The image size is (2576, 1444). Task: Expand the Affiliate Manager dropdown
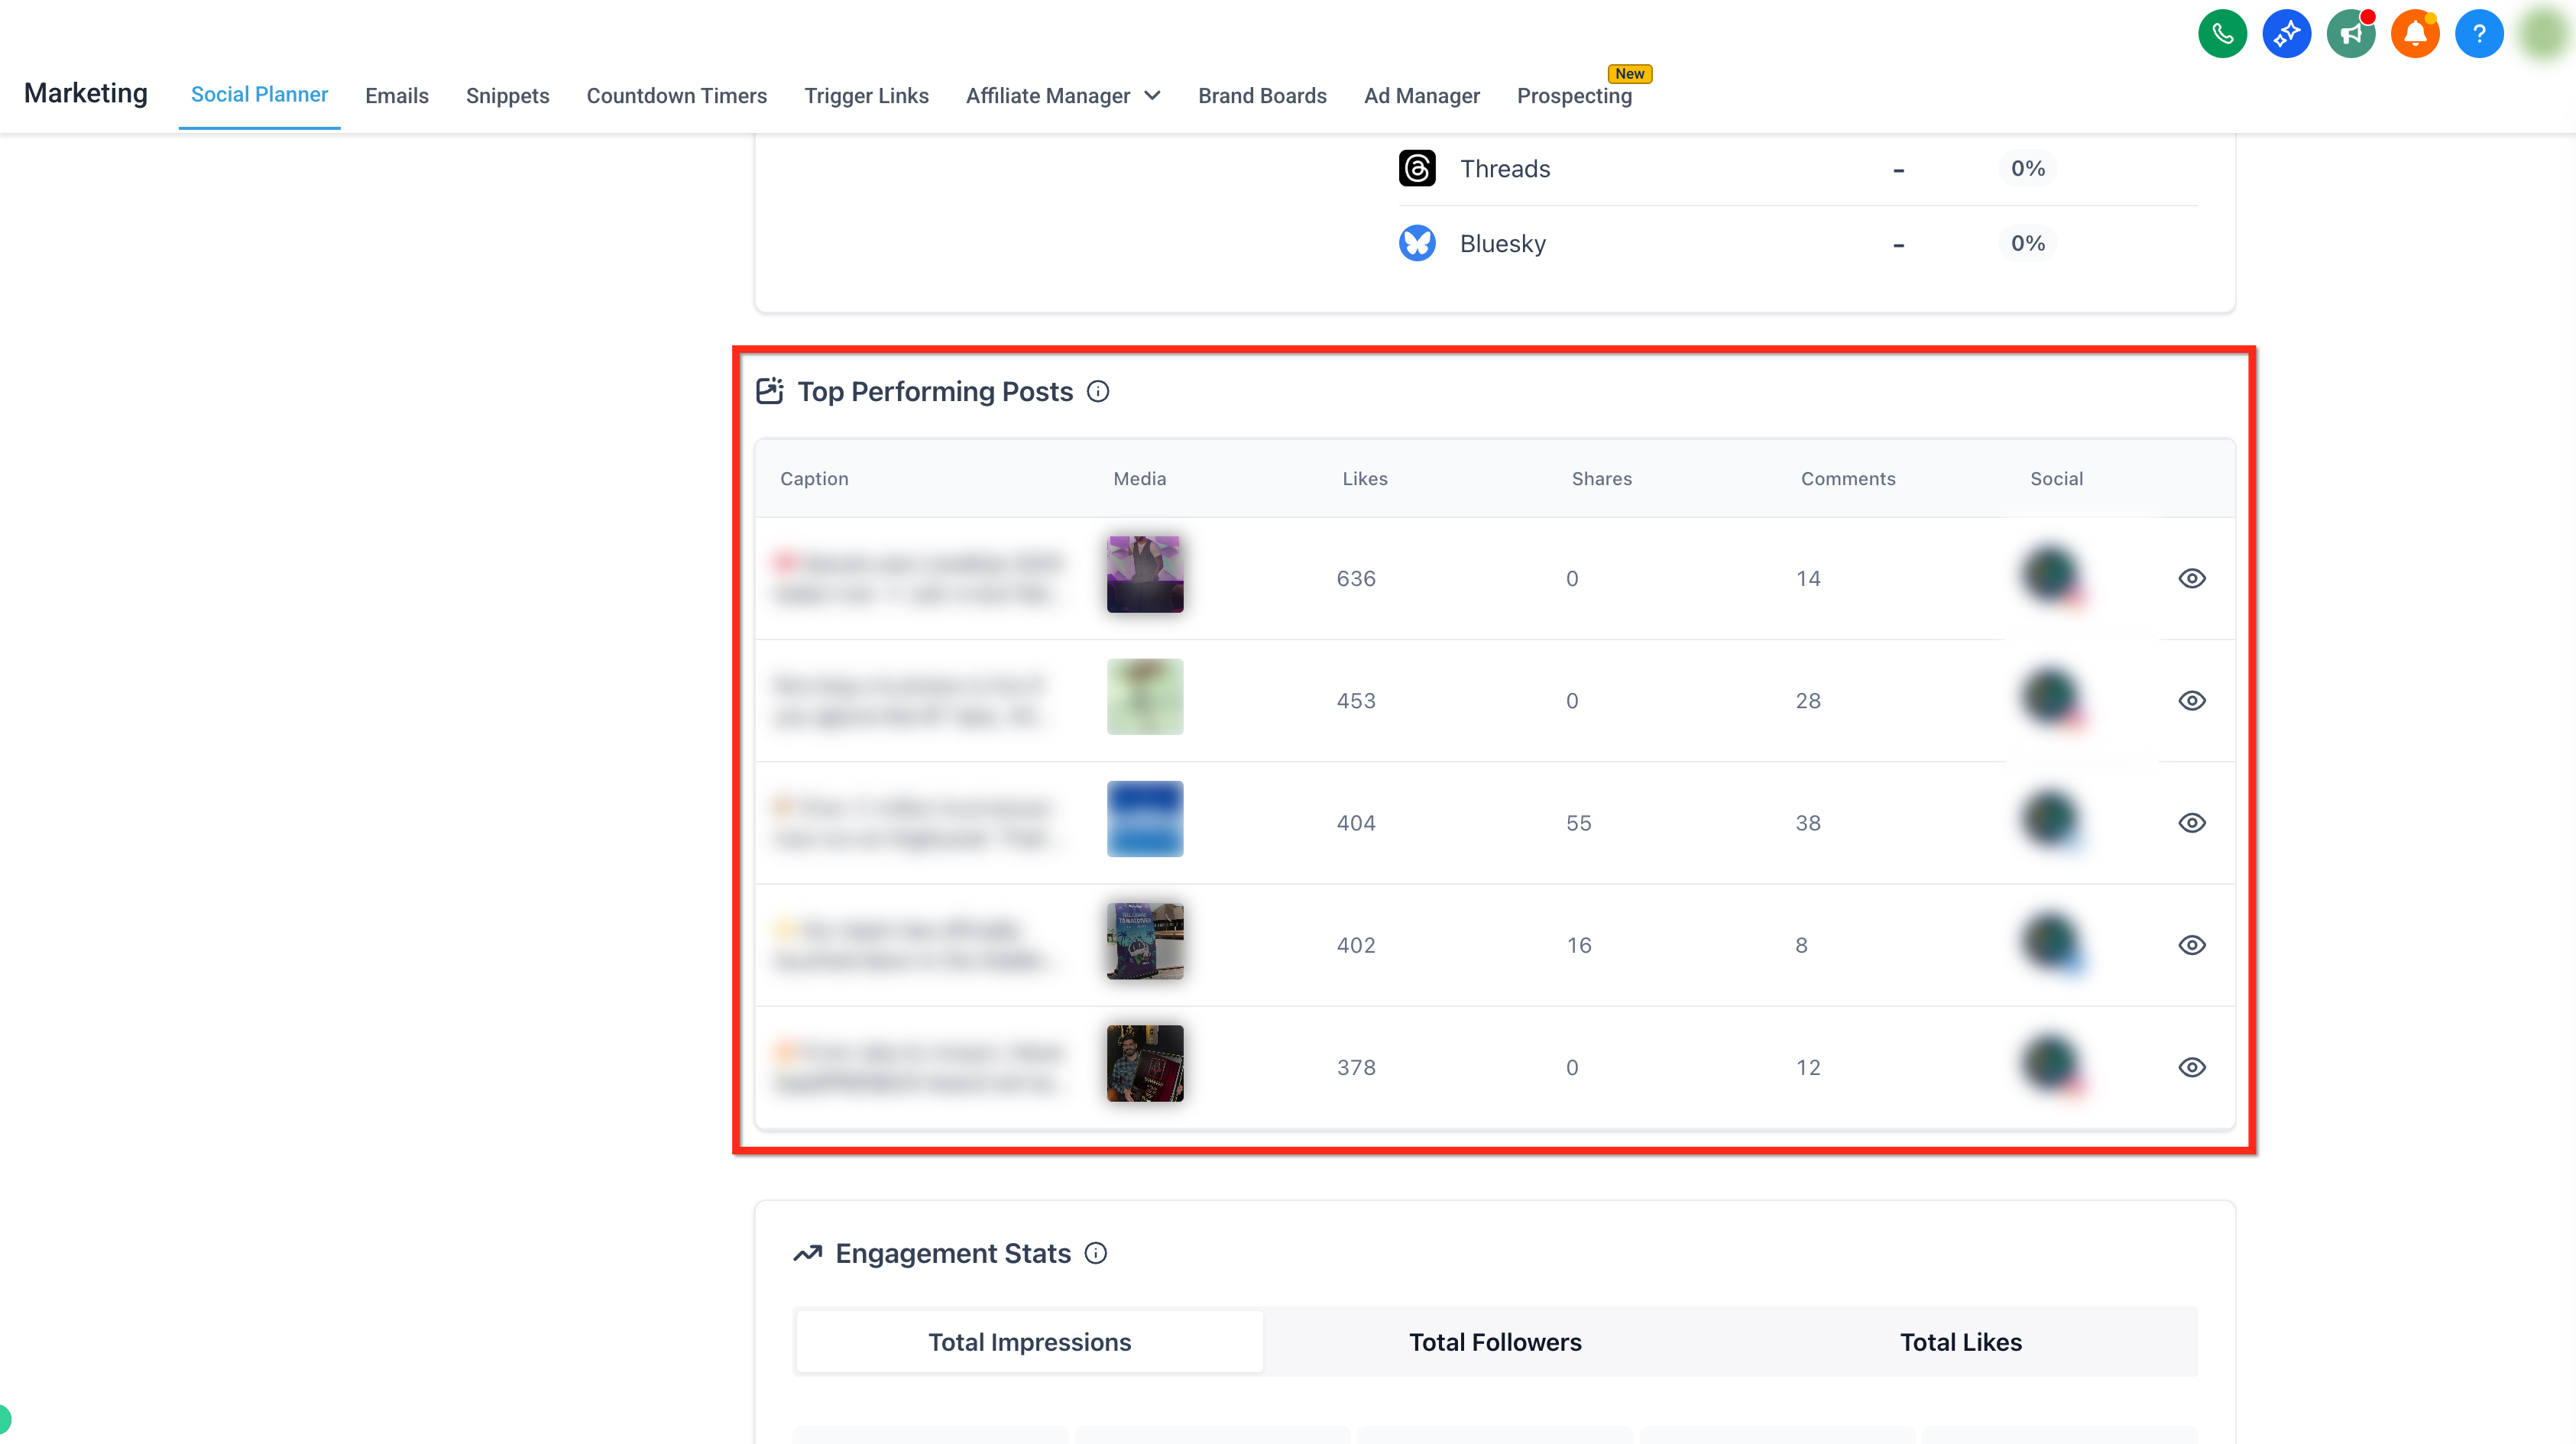pyautogui.click(x=1063, y=96)
